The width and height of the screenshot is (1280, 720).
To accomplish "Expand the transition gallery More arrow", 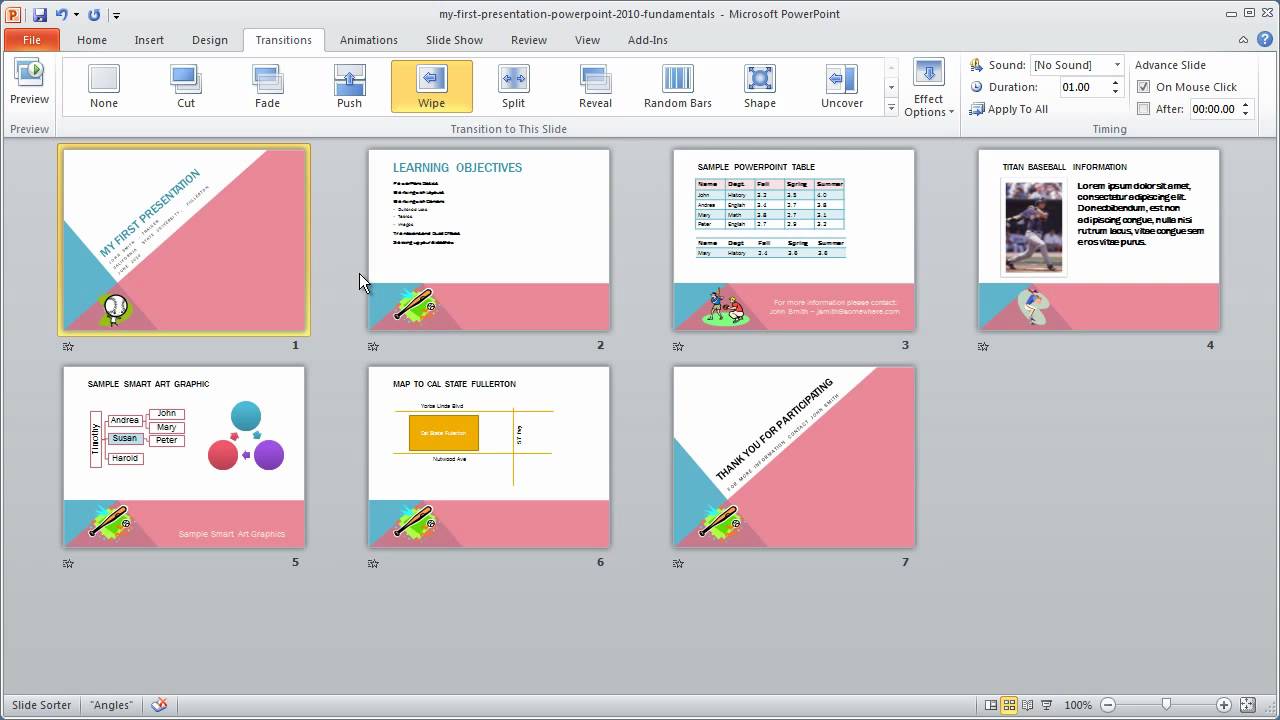I will [x=891, y=108].
